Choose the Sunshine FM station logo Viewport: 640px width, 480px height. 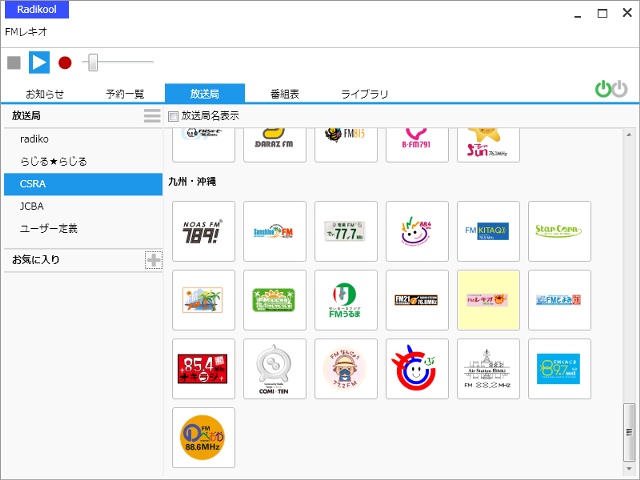275,231
